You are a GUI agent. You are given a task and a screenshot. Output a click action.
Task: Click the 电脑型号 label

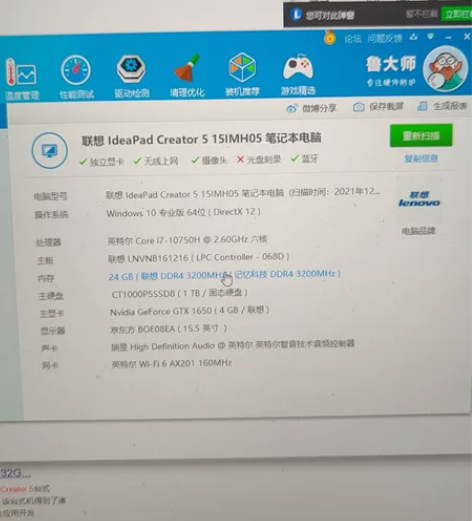[51, 196]
